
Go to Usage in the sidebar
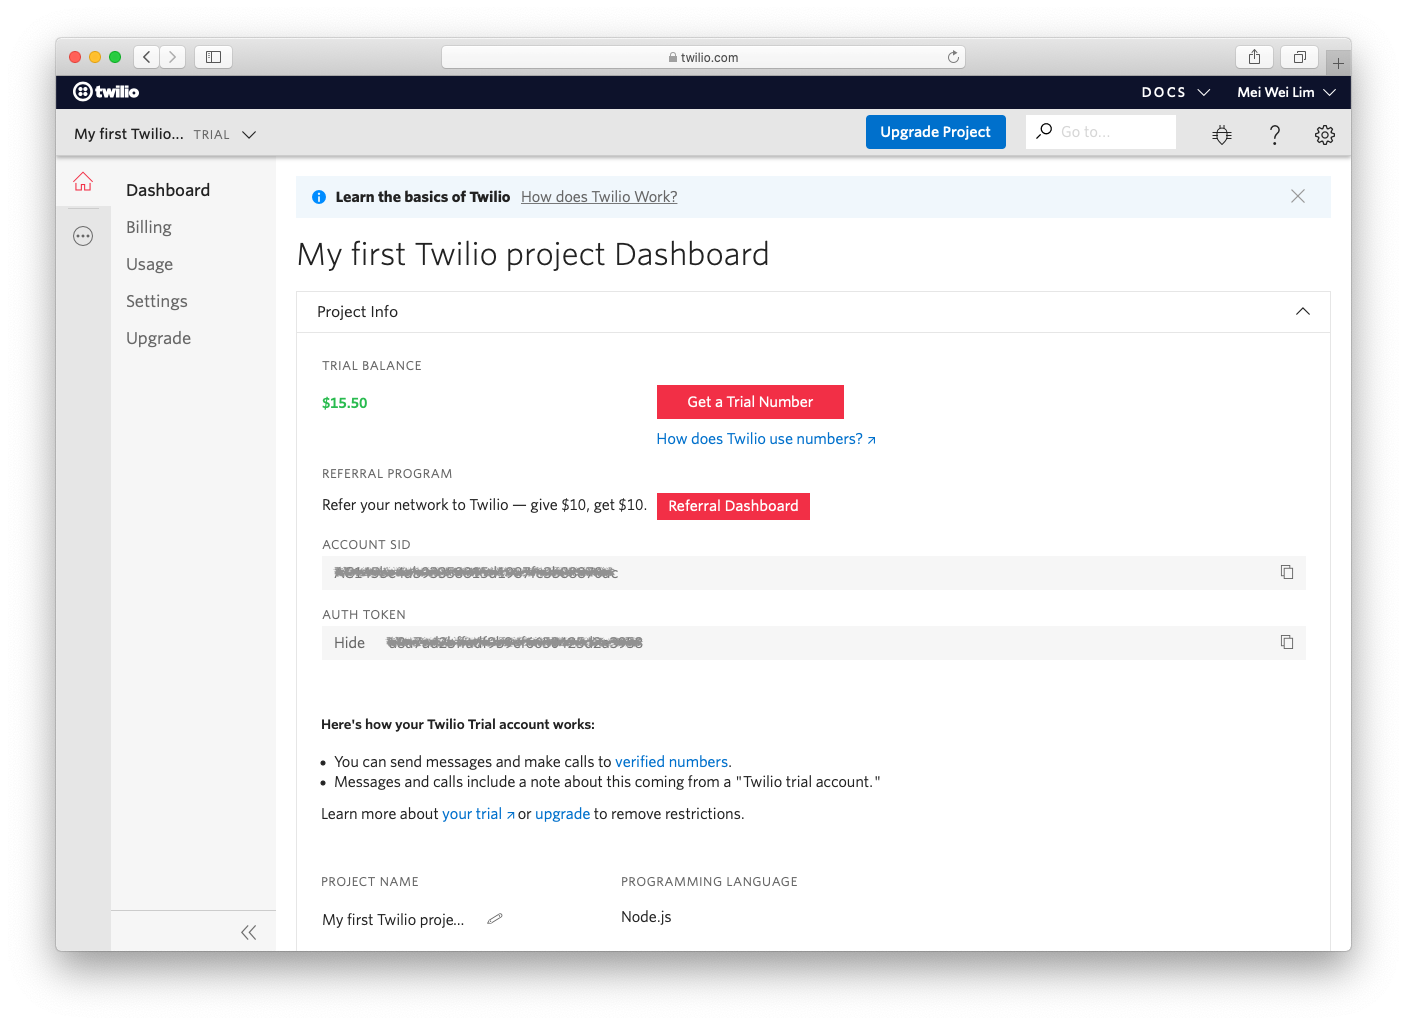[x=150, y=264]
